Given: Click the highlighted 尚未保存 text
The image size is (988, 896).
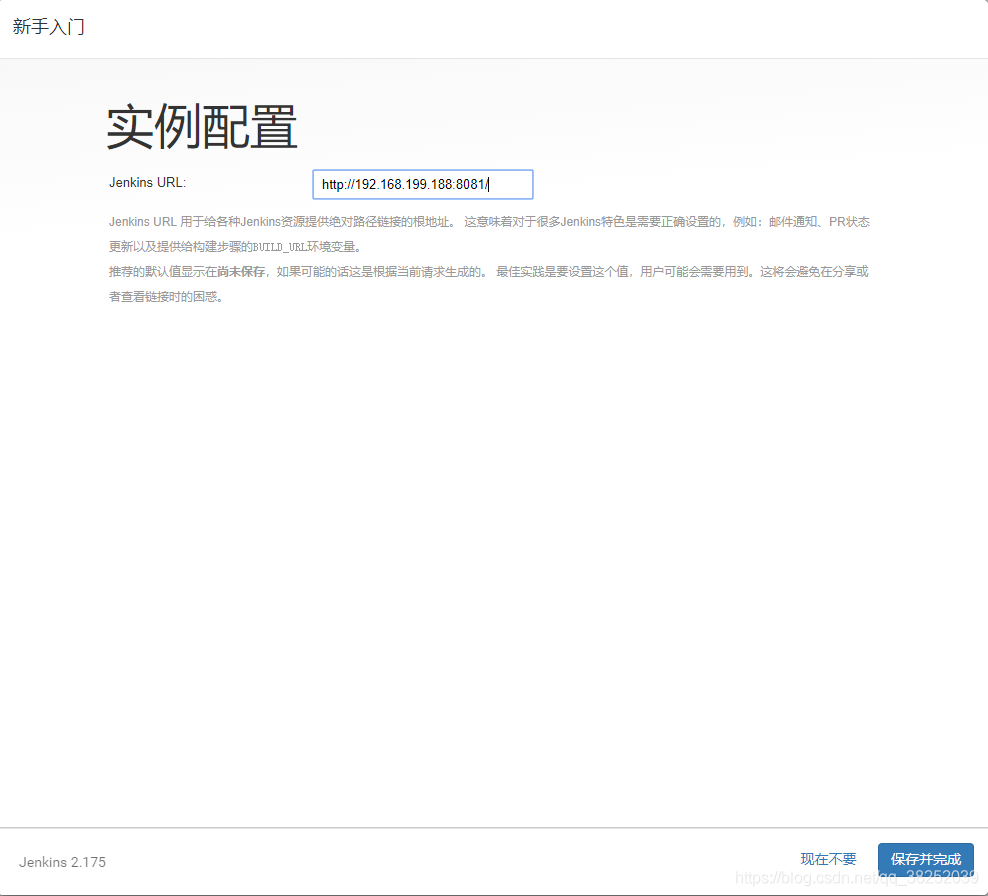Looking at the screenshot, I should (236, 271).
